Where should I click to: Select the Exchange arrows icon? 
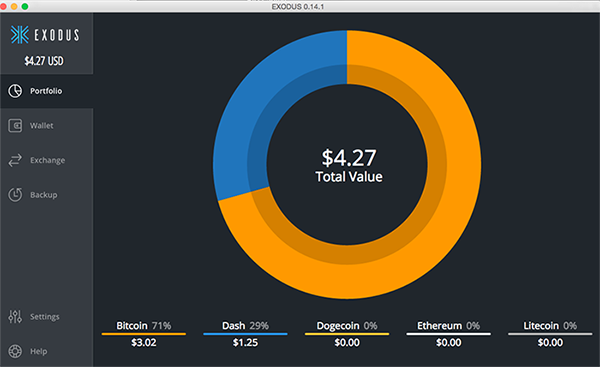coord(15,160)
